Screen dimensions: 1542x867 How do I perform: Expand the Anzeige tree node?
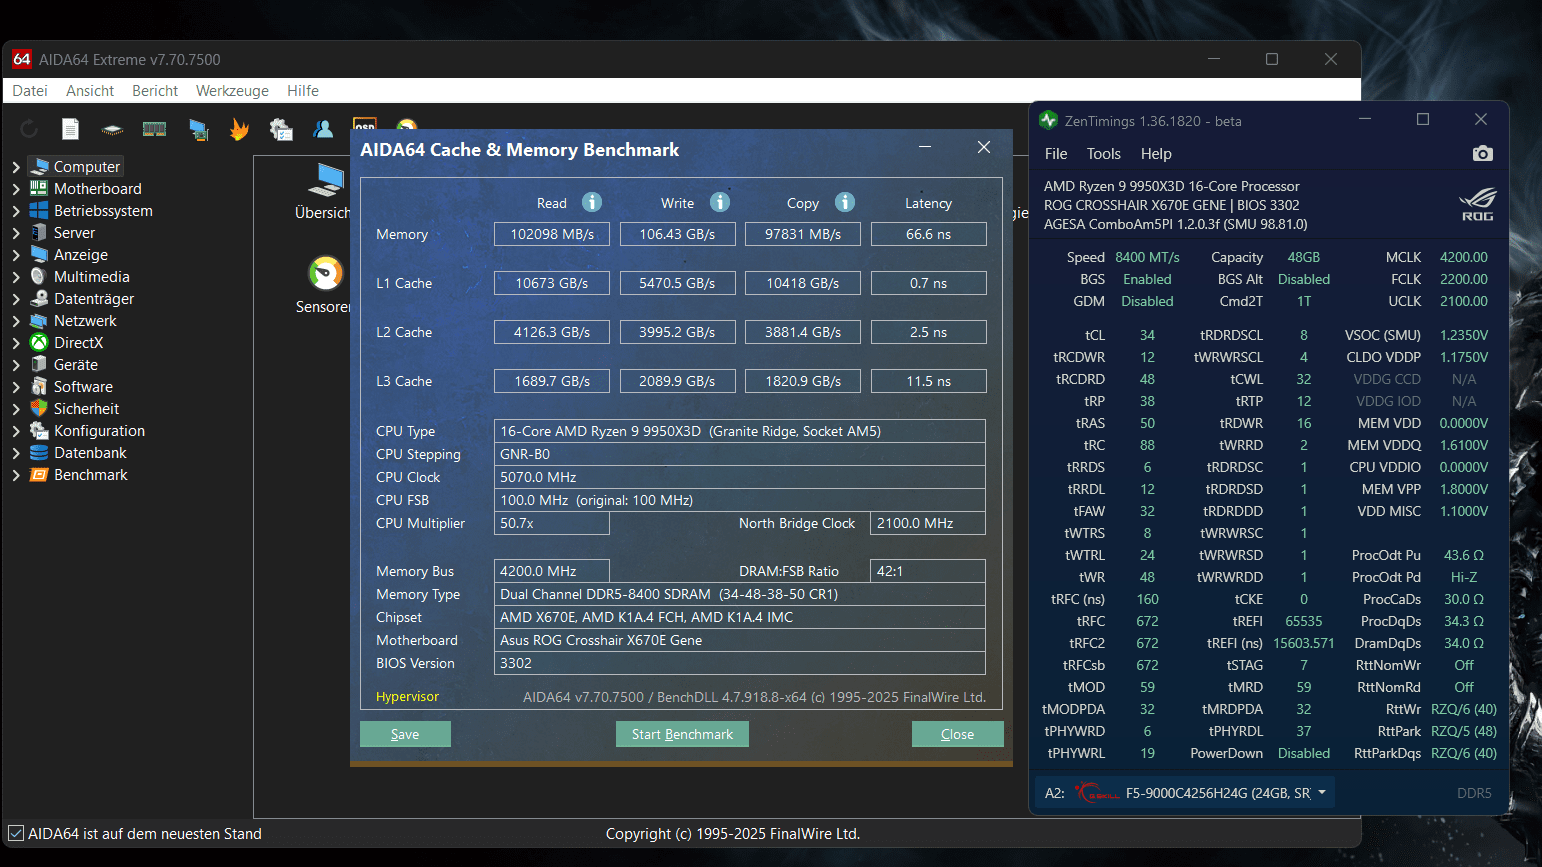click(x=16, y=255)
